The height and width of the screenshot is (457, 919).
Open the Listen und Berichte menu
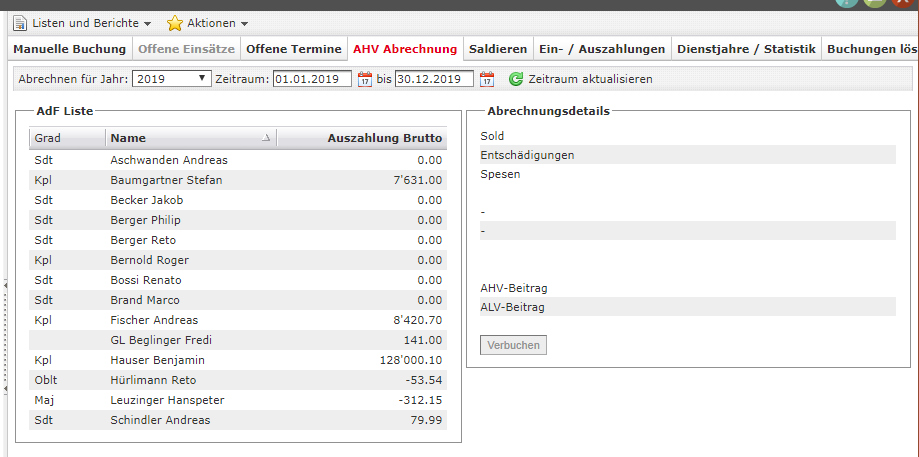(82, 23)
